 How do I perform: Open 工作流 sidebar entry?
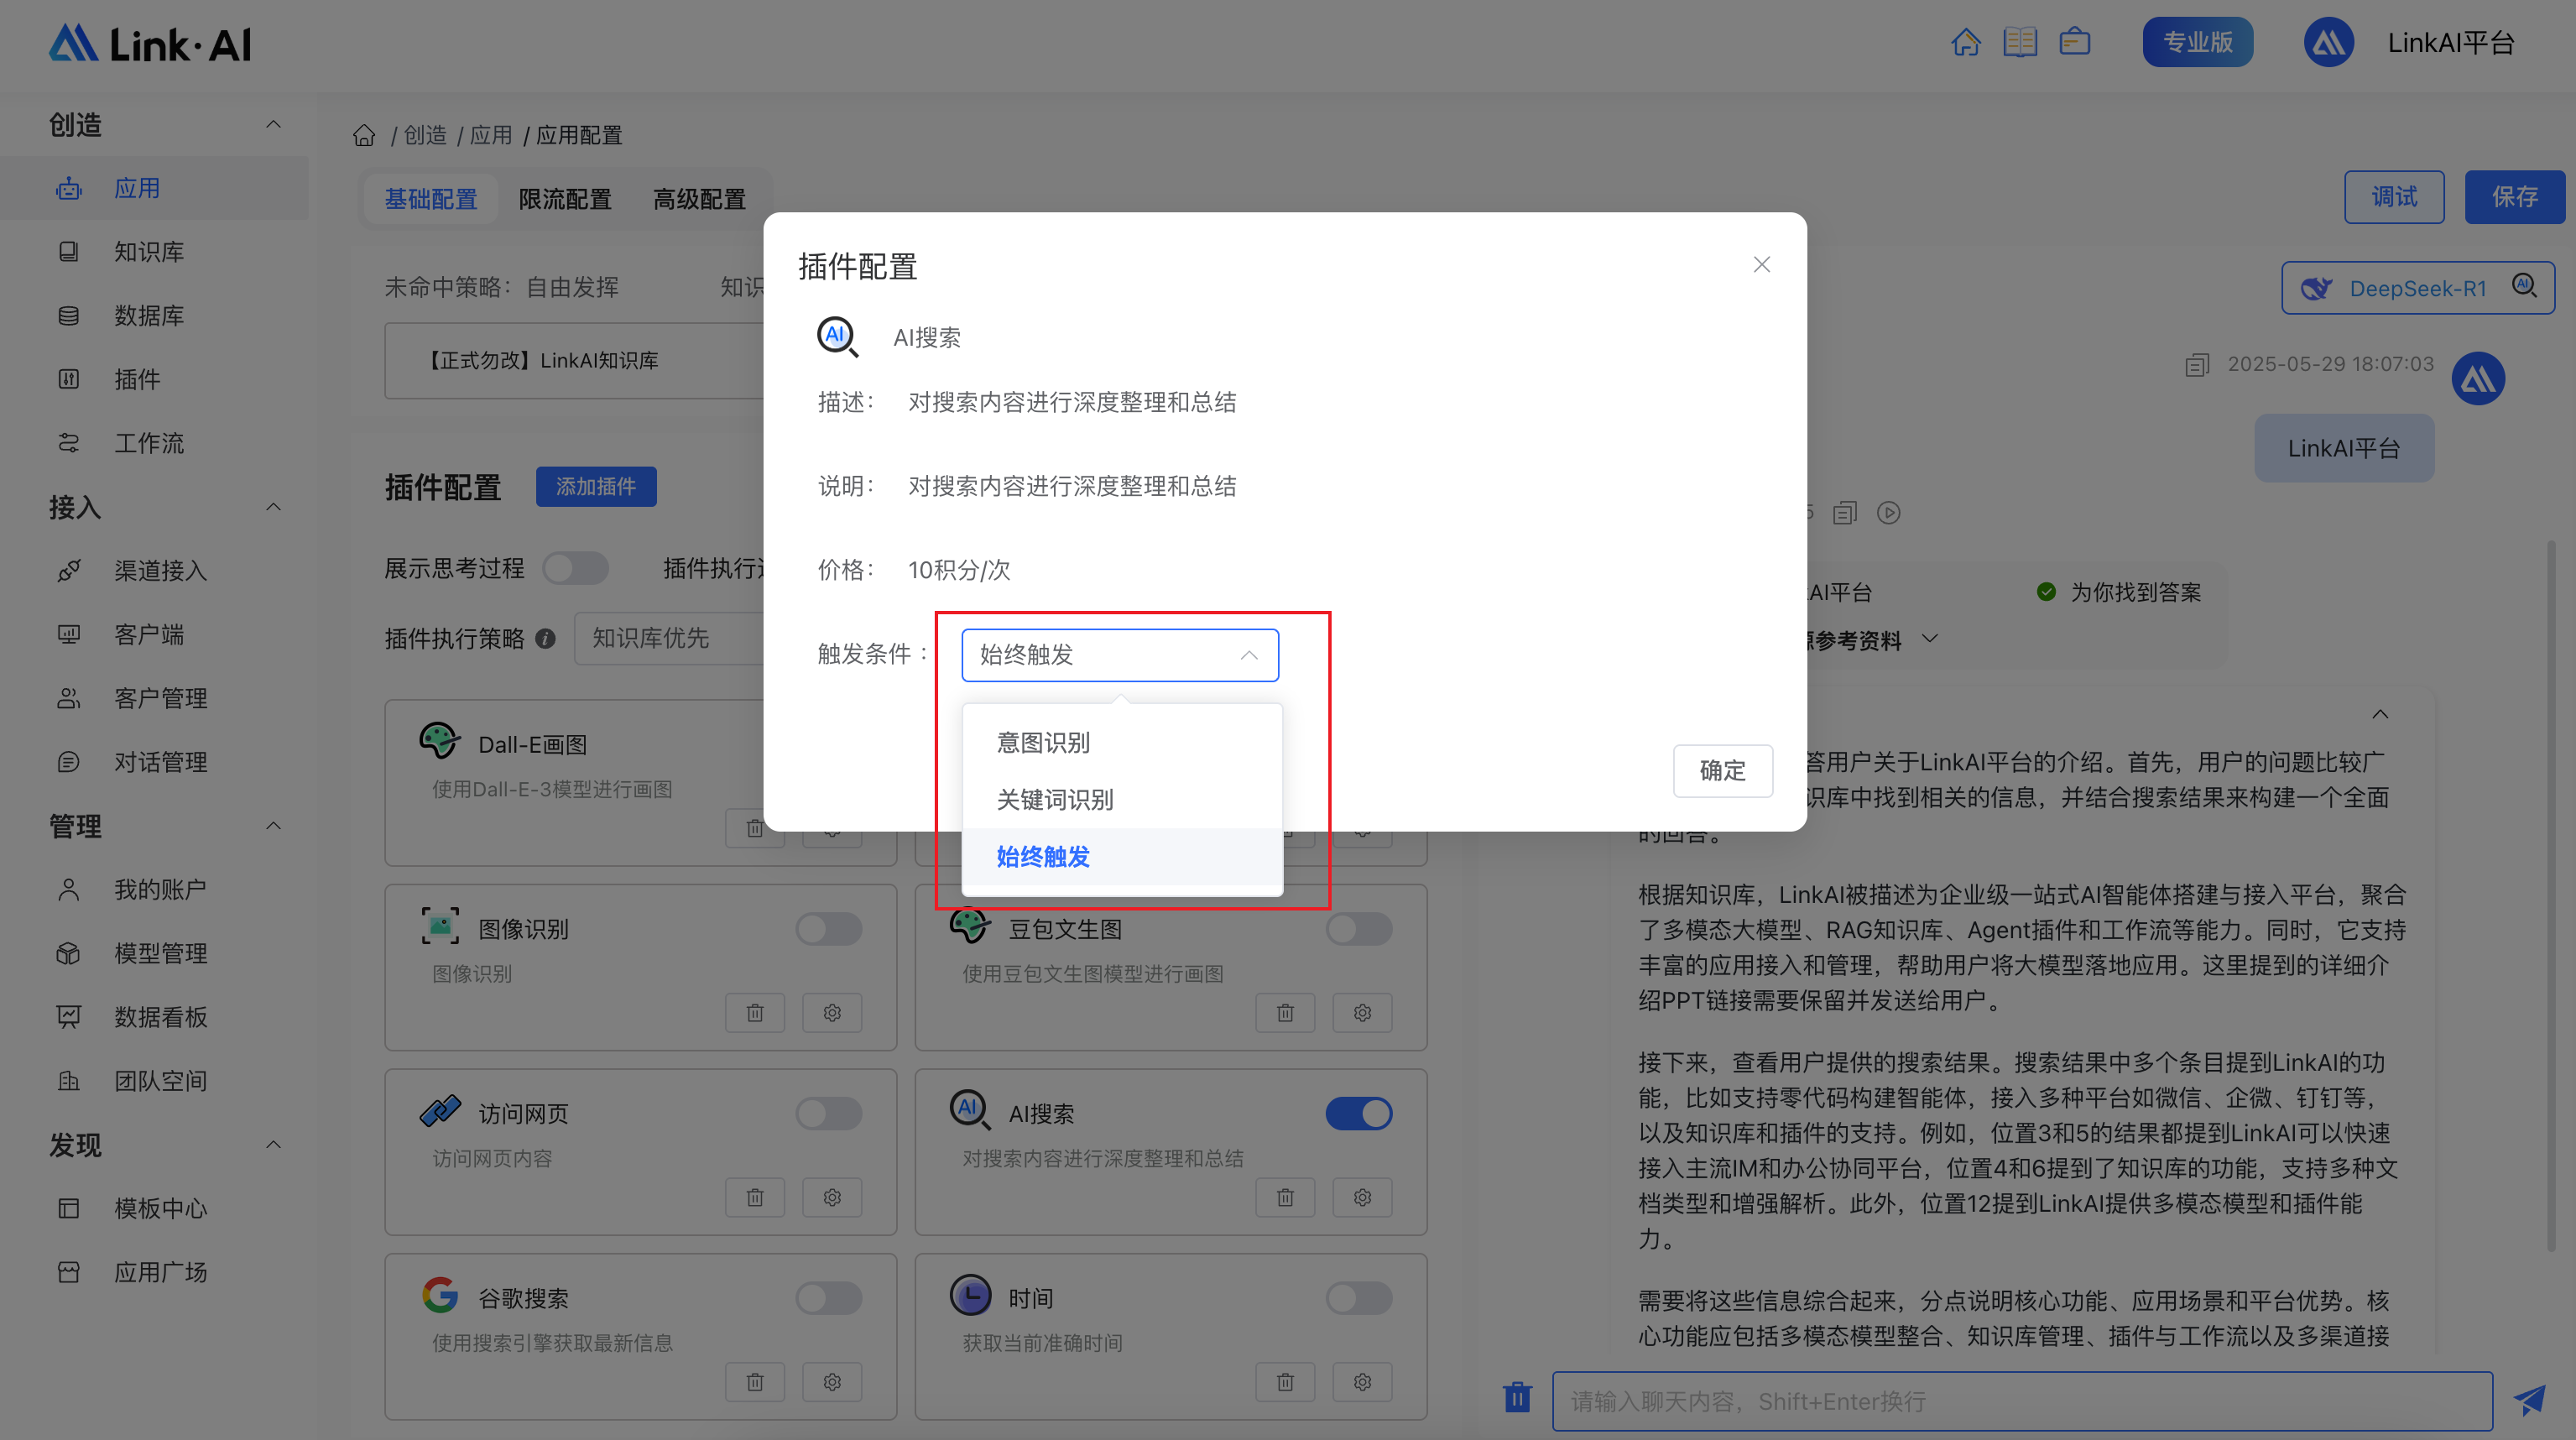tap(155, 443)
